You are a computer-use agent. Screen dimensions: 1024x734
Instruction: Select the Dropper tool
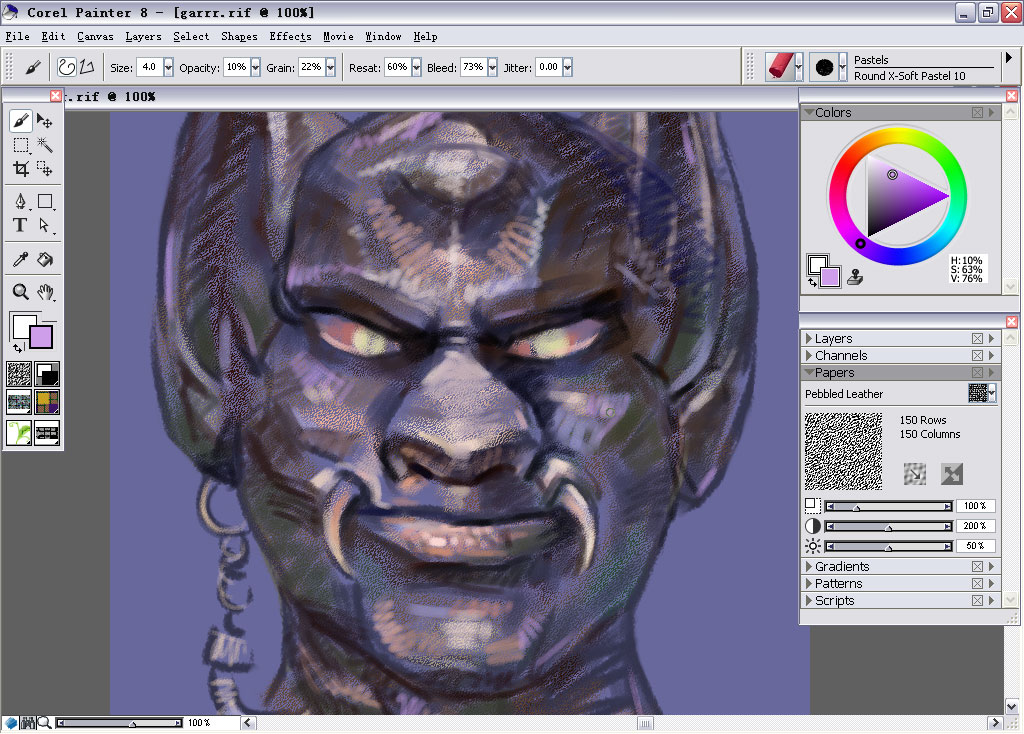20,259
